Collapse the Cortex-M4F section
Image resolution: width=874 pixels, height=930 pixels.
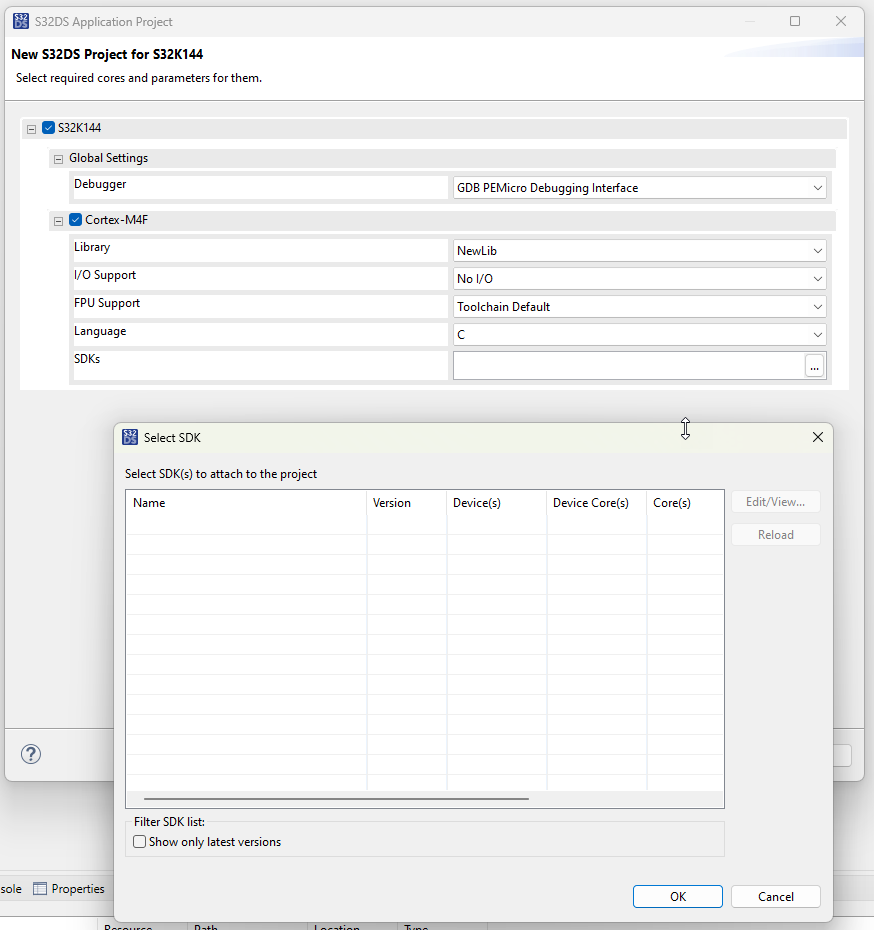pos(58,219)
